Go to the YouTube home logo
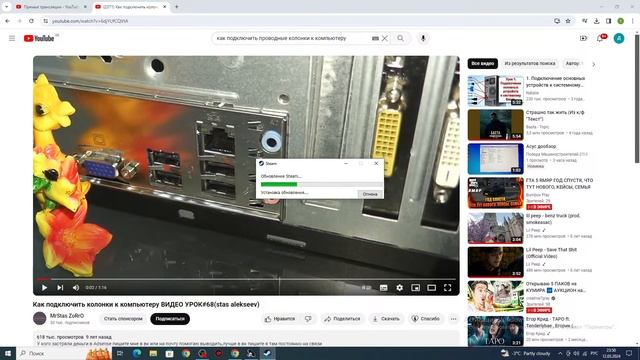 [x=39, y=38]
